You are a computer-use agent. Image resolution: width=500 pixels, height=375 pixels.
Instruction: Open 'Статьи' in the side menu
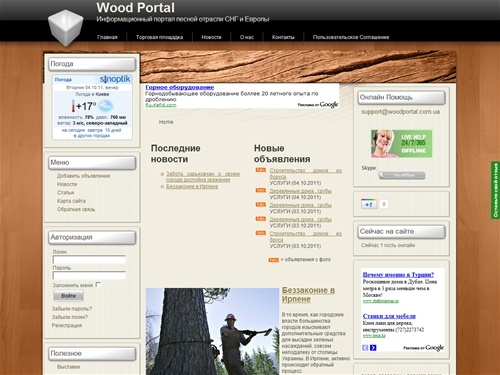point(65,192)
